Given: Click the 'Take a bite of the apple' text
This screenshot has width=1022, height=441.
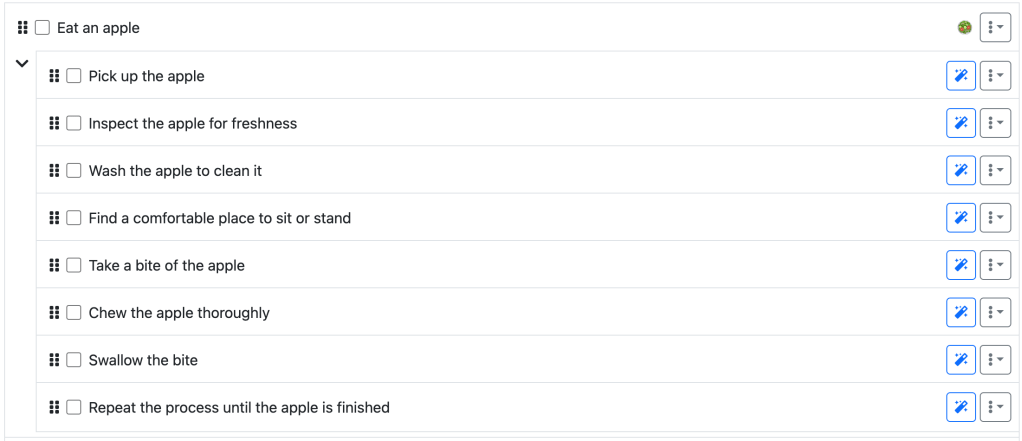Looking at the screenshot, I should (166, 265).
